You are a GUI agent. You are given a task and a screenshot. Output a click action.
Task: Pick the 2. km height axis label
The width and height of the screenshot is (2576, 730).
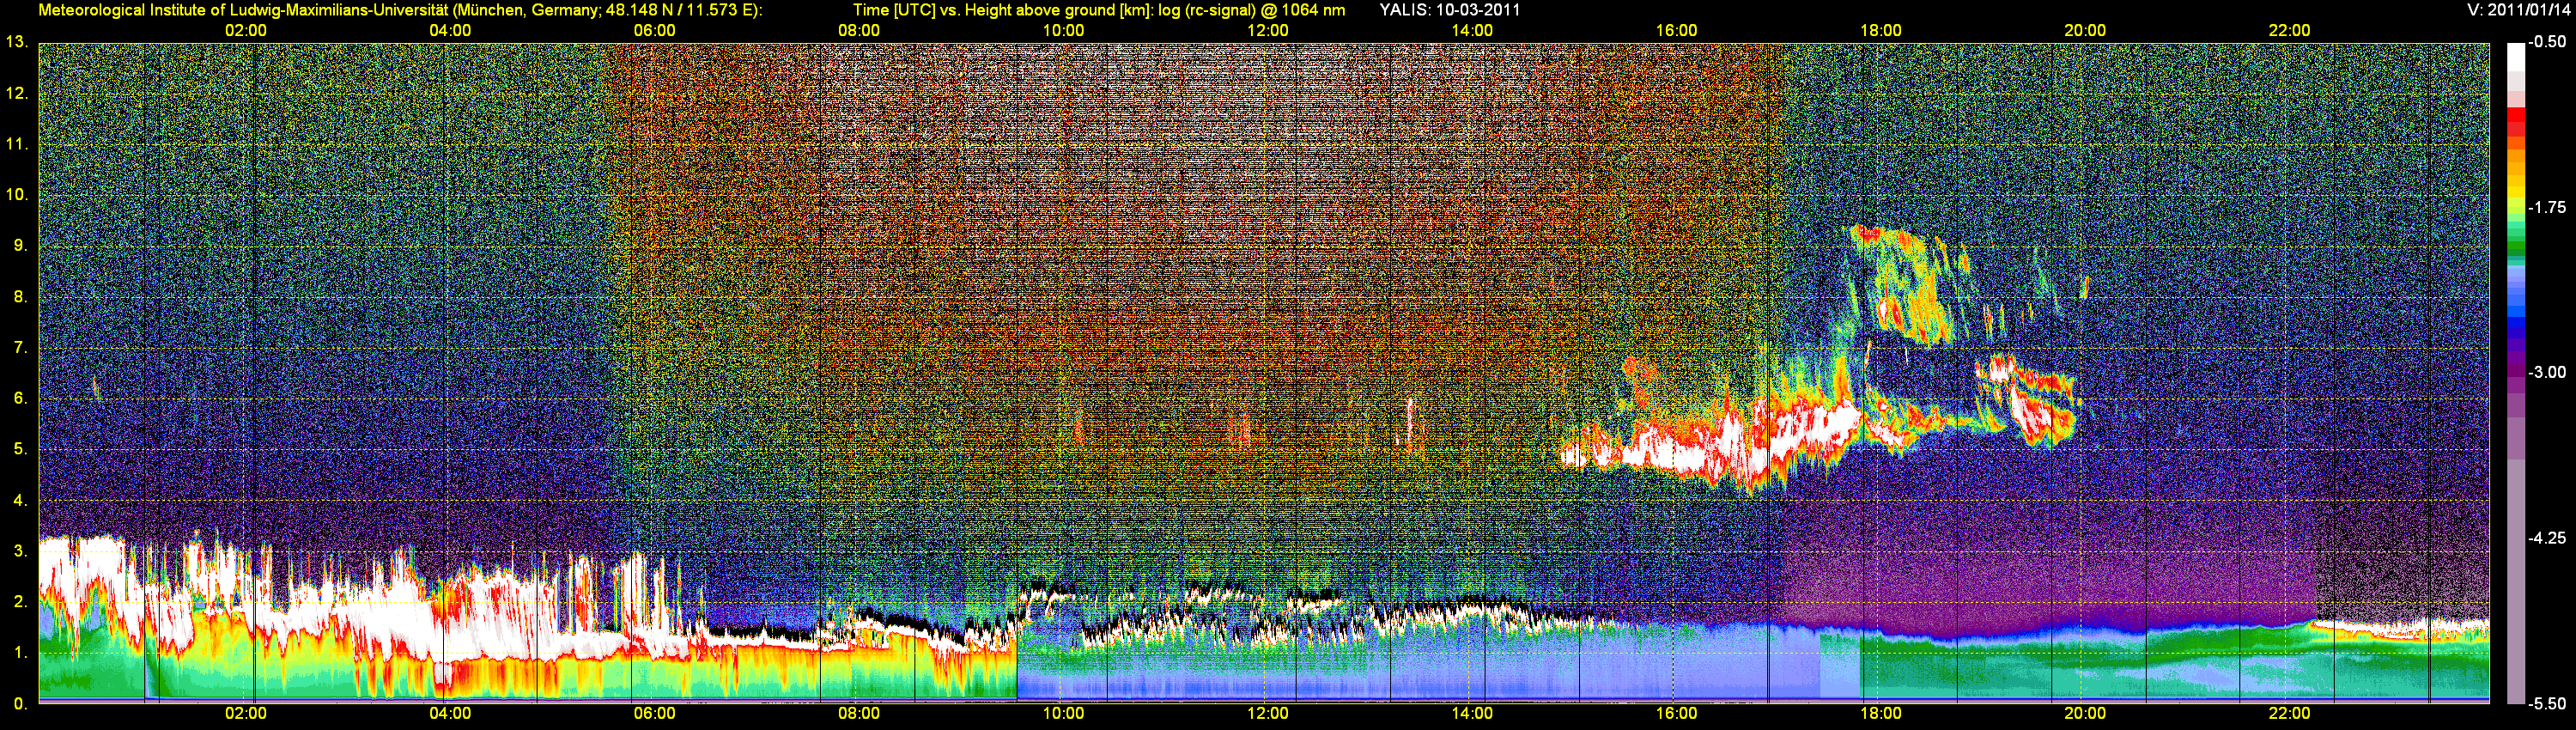pyautogui.click(x=20, y=602)
